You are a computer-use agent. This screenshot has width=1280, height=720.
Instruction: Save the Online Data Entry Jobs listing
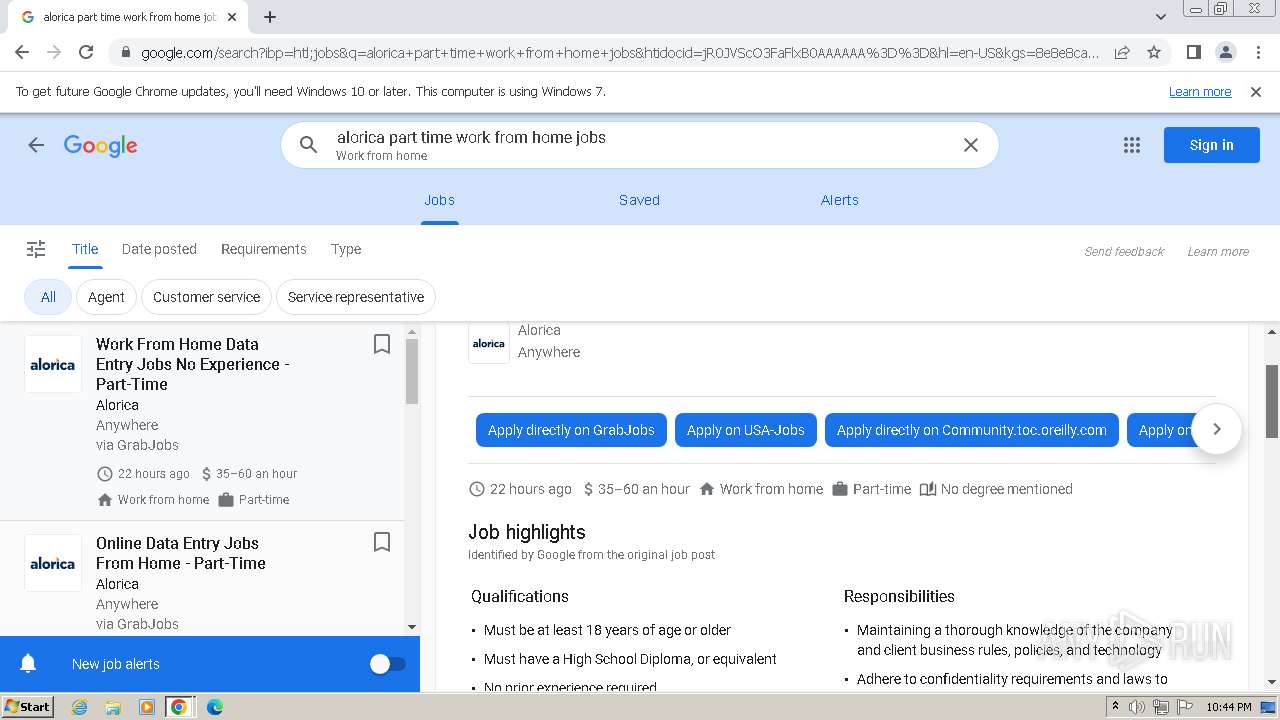381,542
